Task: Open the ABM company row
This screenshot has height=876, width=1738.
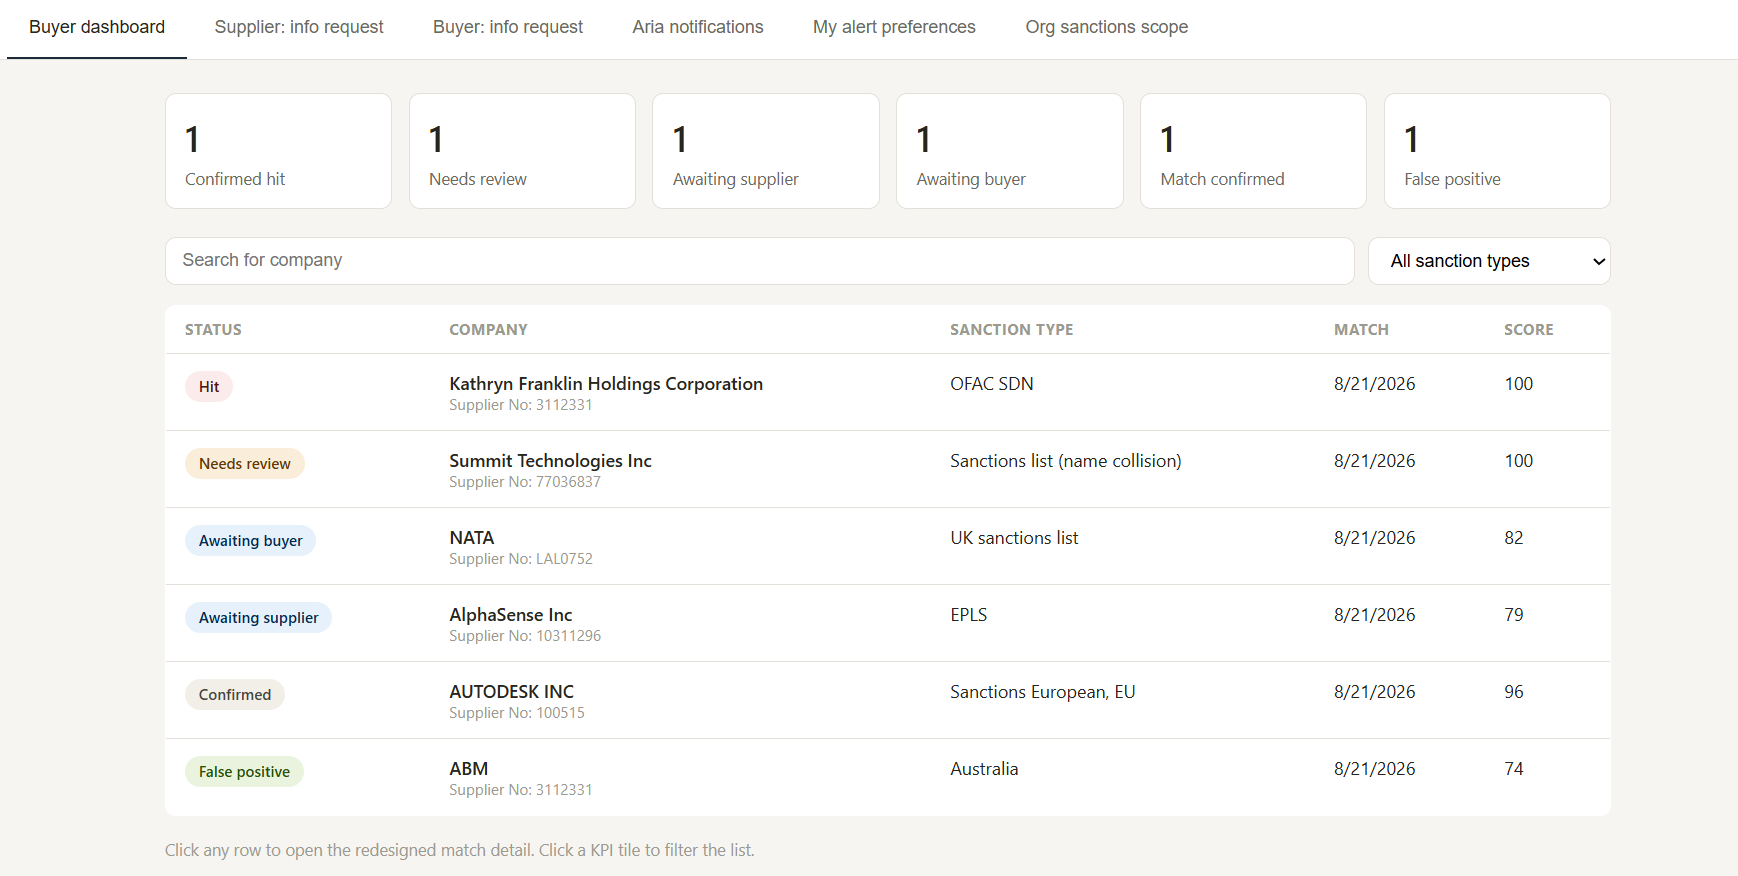Action: 888,777
